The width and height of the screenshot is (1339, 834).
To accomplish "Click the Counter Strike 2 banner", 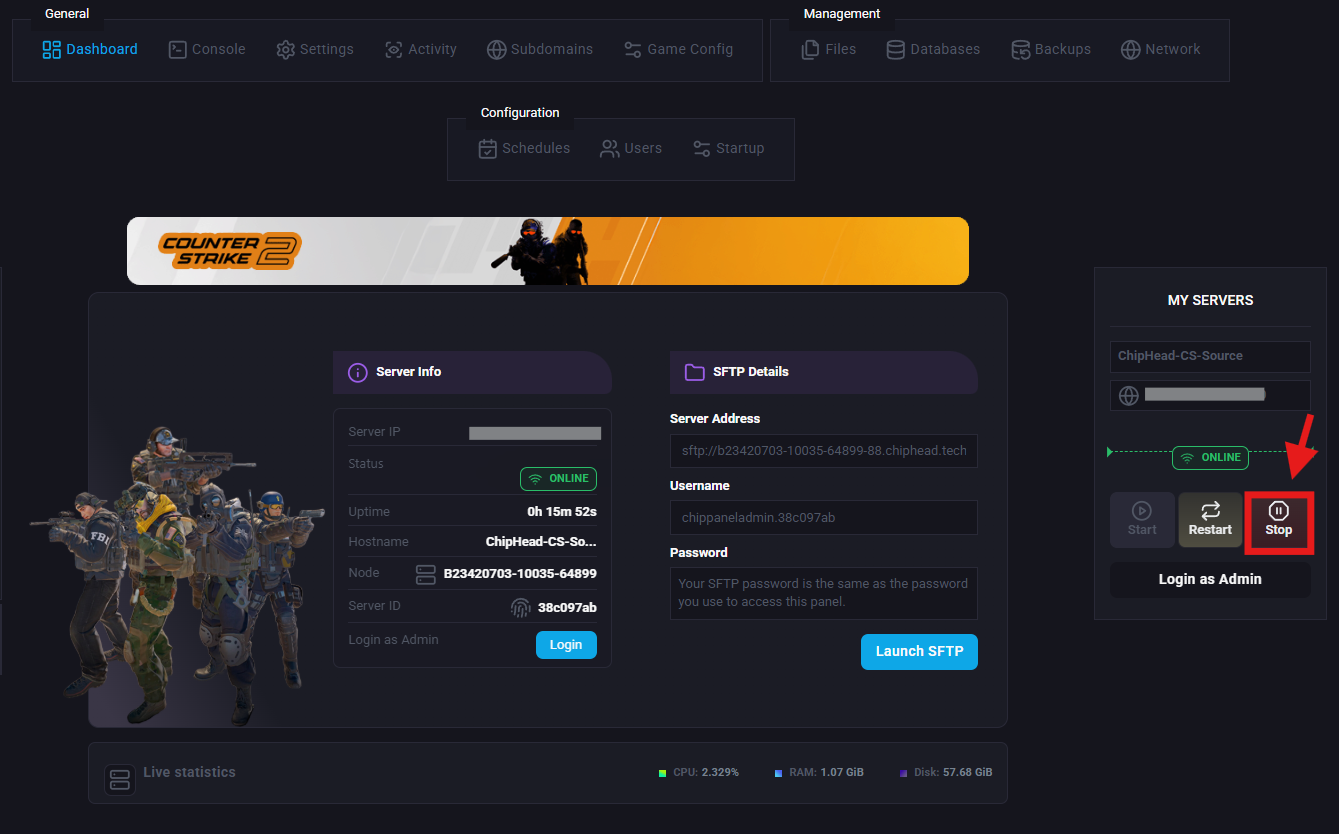I will [x=548, y=251].
